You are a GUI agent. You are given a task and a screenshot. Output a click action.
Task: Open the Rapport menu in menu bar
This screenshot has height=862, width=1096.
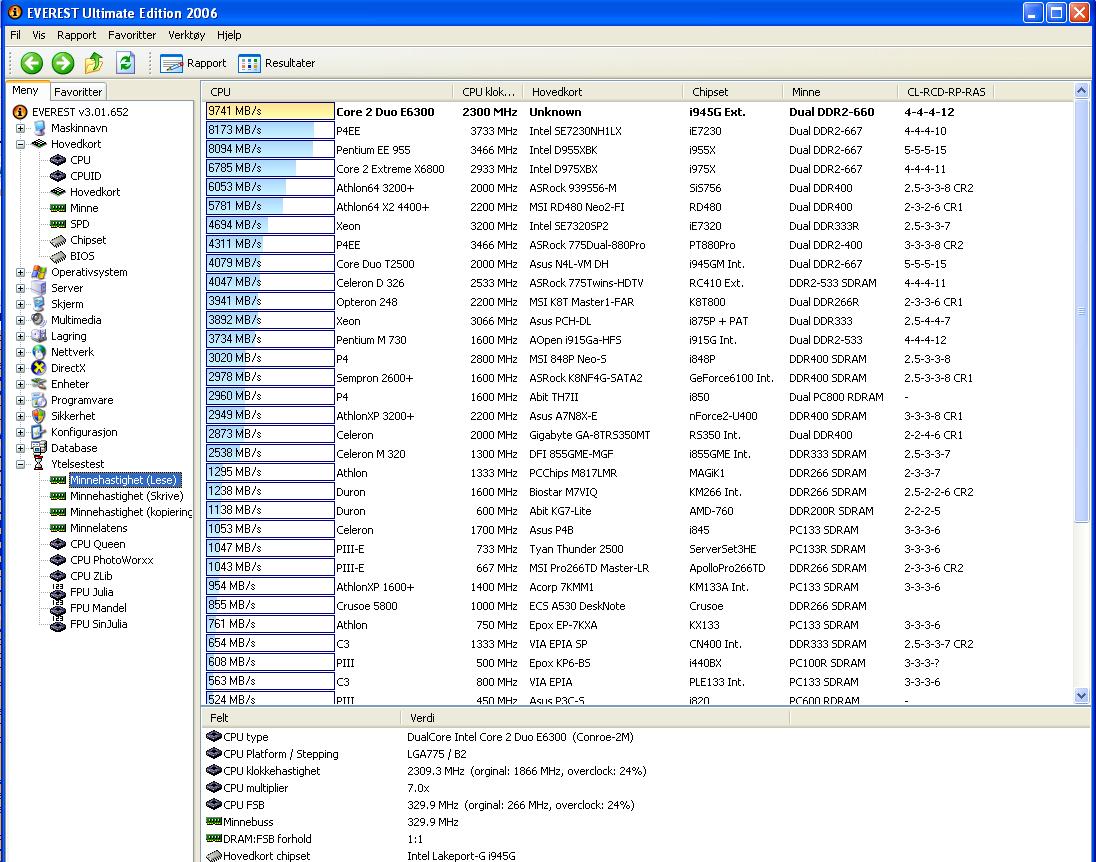(x=76, y=35)
